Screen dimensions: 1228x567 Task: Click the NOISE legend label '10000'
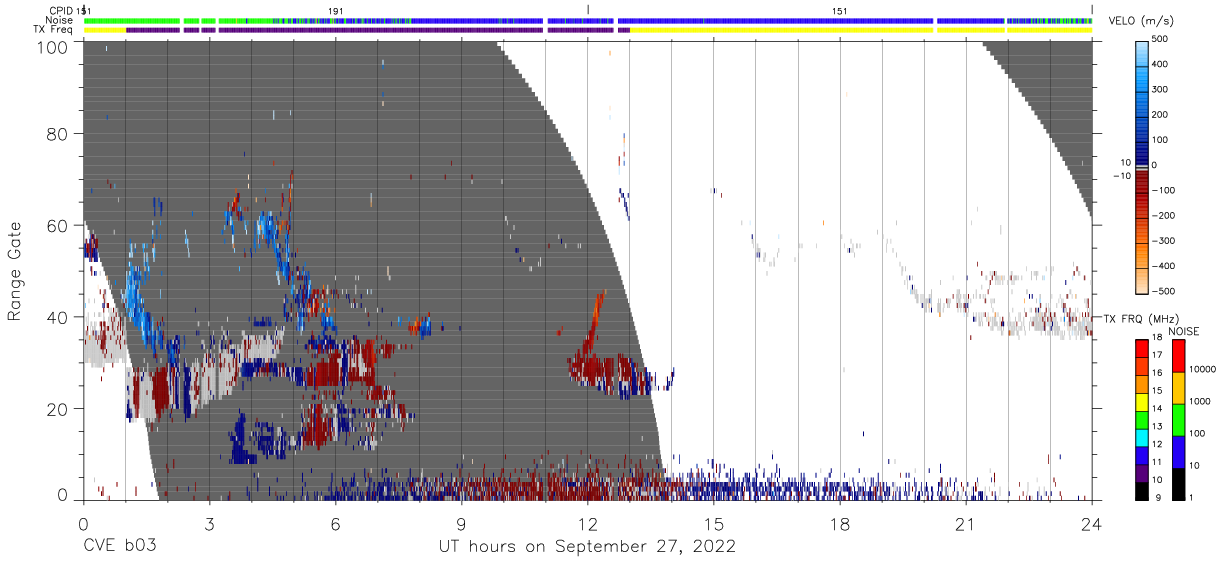[1203, 369]
